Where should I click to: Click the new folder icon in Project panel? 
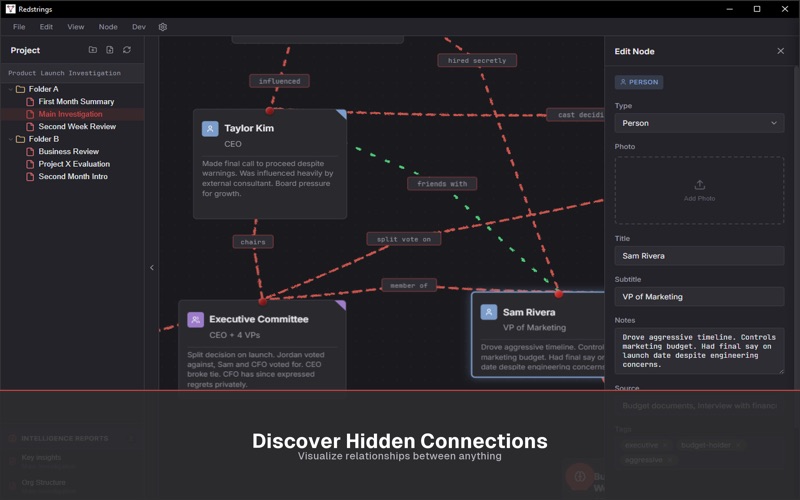click(x=93, y=50)
